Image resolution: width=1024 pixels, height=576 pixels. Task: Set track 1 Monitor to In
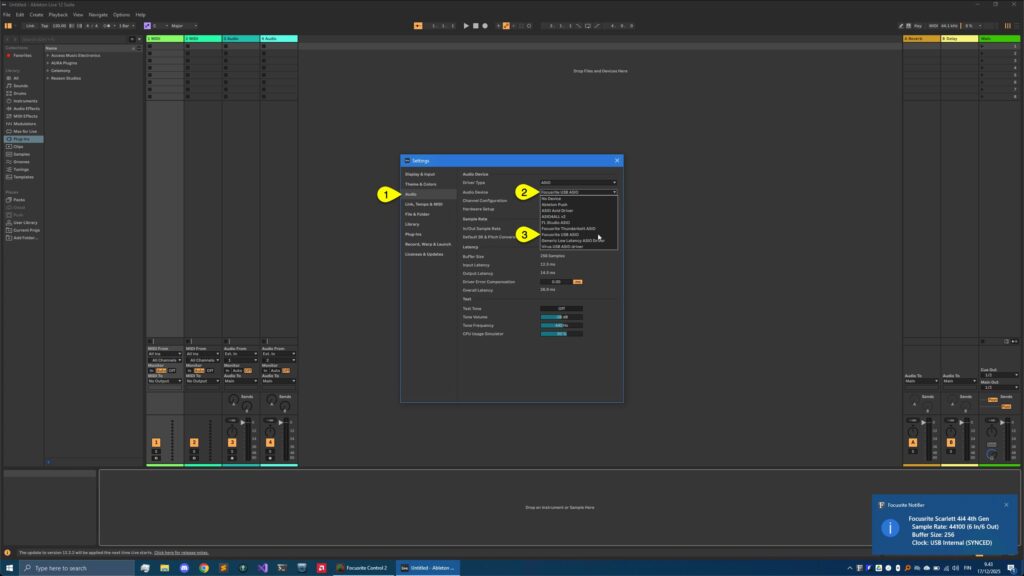151,371
